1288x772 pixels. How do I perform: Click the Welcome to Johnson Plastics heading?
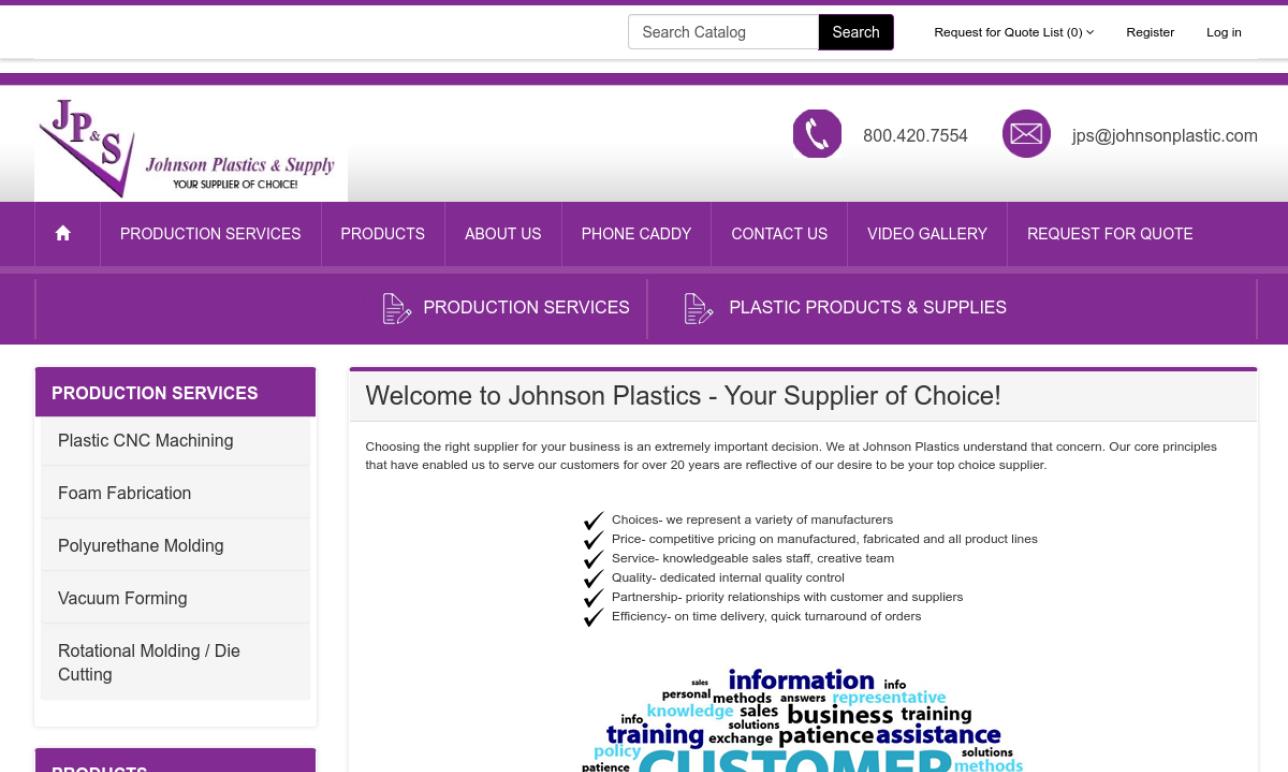coord(683,396)
